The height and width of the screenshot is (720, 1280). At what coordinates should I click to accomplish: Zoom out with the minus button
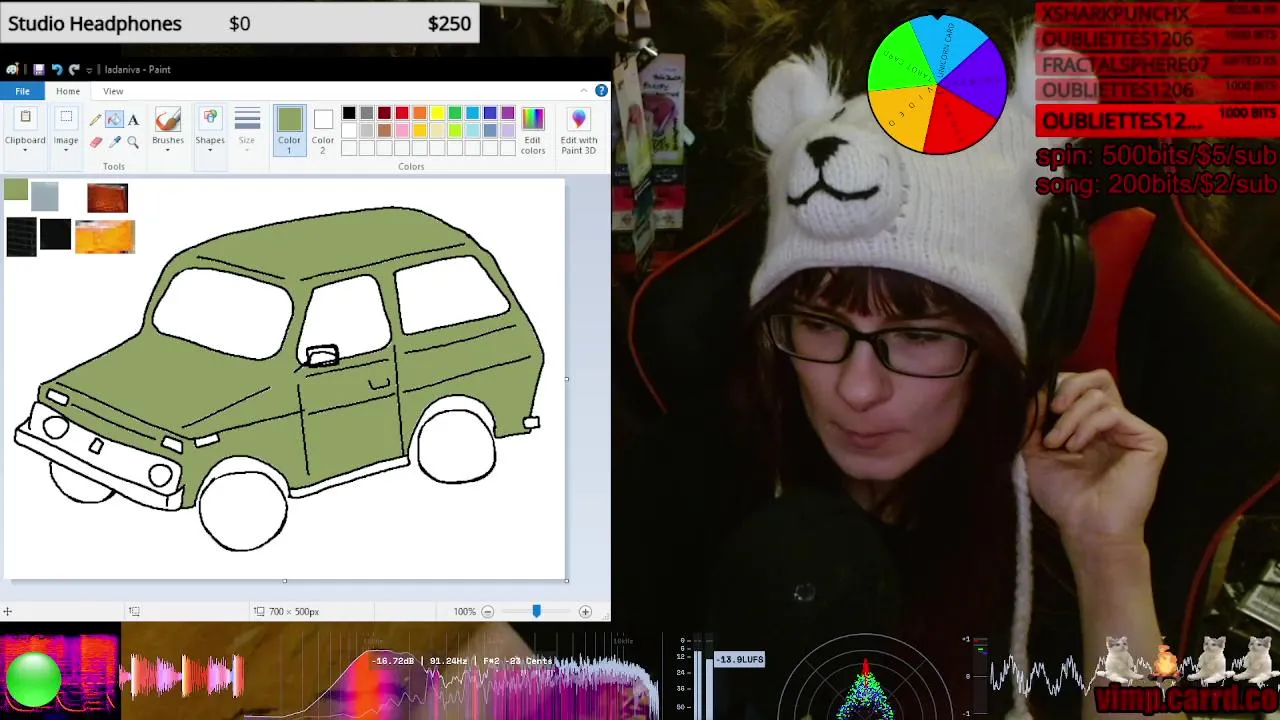click(x=488, y=611)
